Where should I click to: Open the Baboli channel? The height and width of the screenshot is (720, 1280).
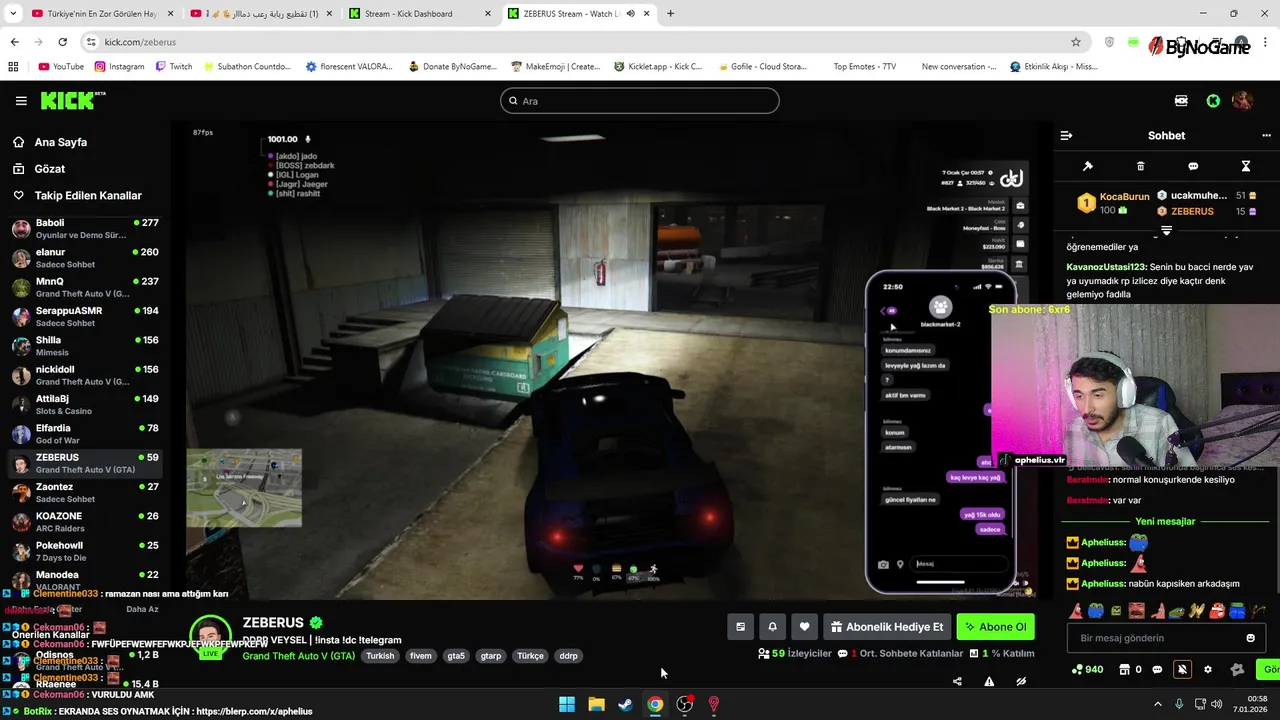point(85,229)
